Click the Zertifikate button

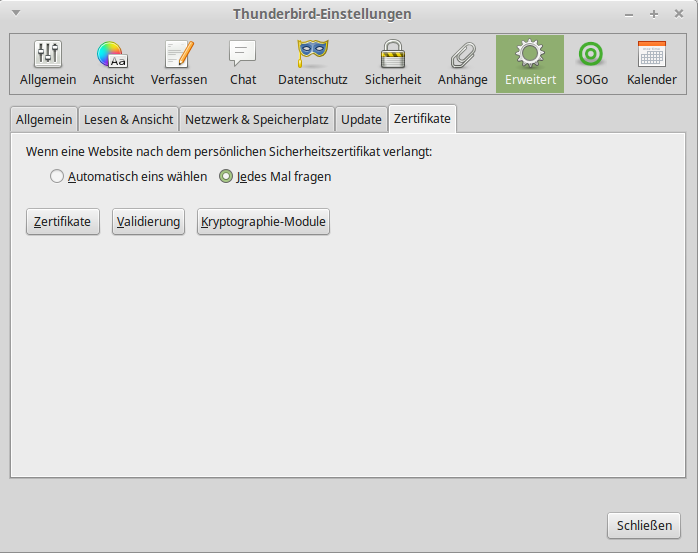coord(63,221)
